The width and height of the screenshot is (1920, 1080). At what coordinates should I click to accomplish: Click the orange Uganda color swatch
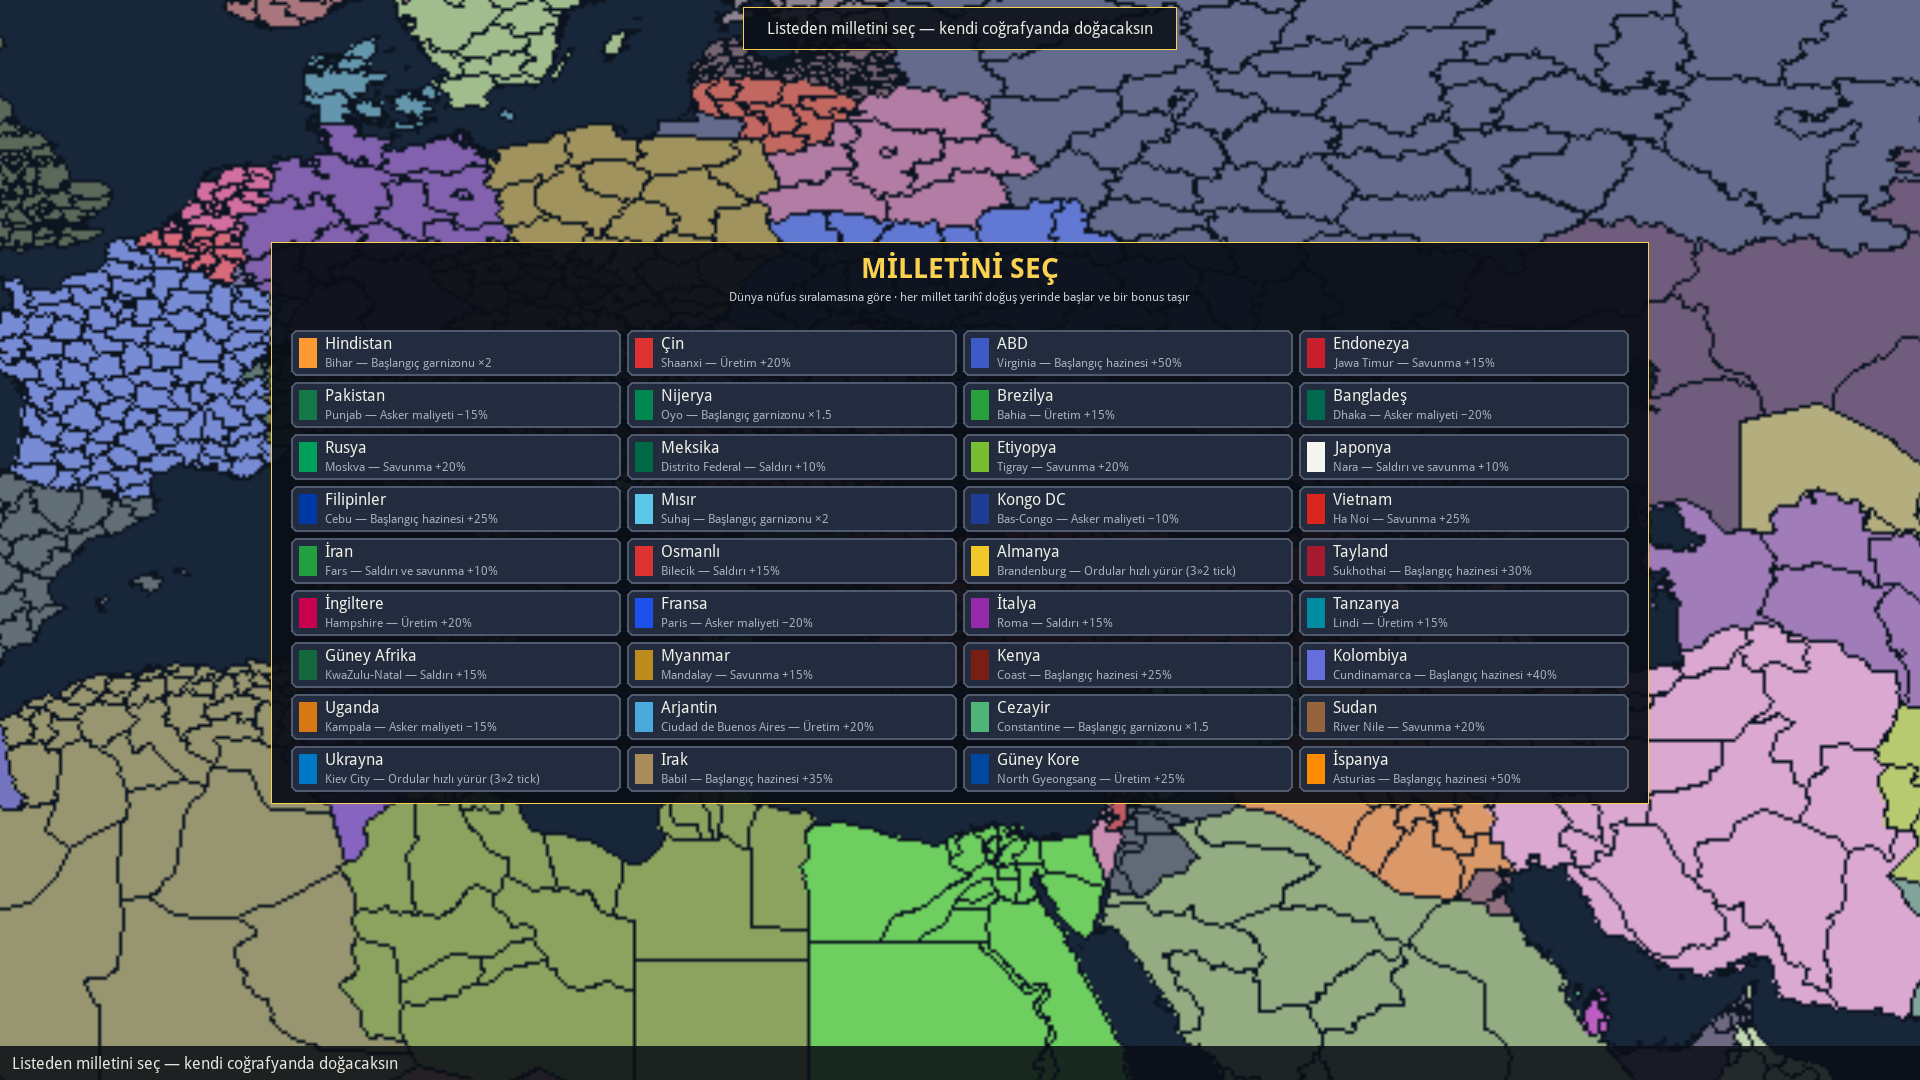click(308, 717)
